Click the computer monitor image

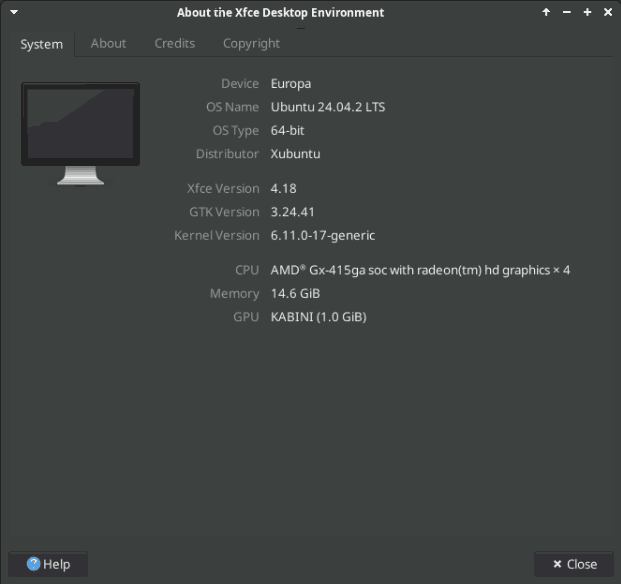[x=80, y=134]
